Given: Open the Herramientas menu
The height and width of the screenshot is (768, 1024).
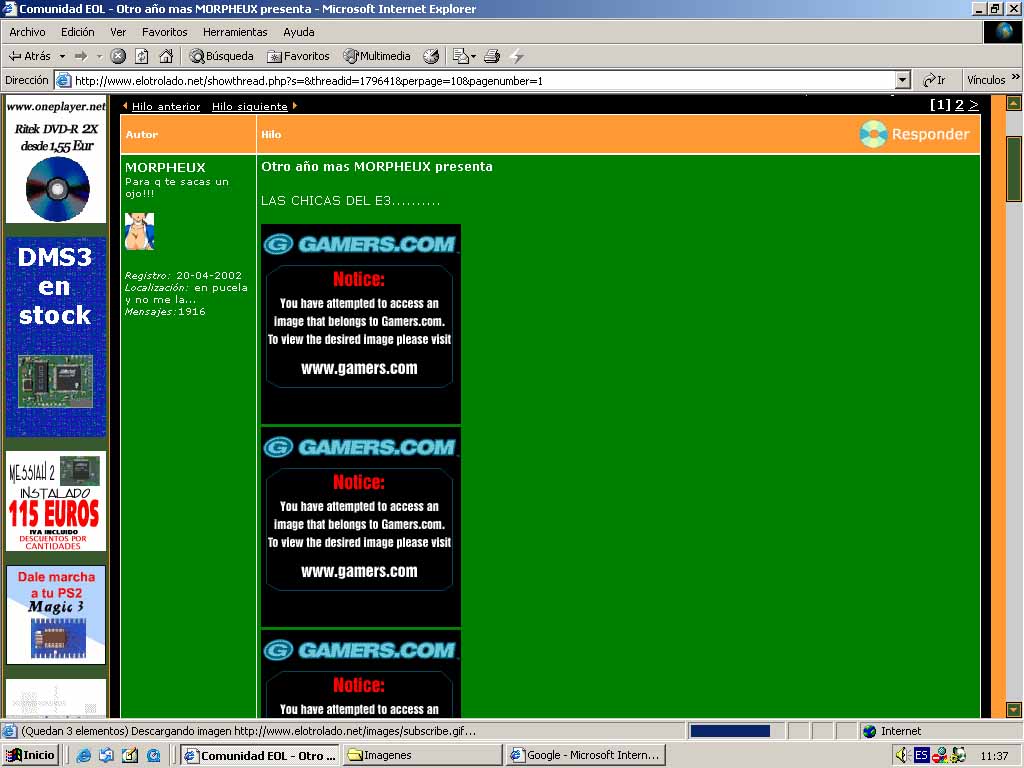Looking at the screenshot, I should pos(235,32).
